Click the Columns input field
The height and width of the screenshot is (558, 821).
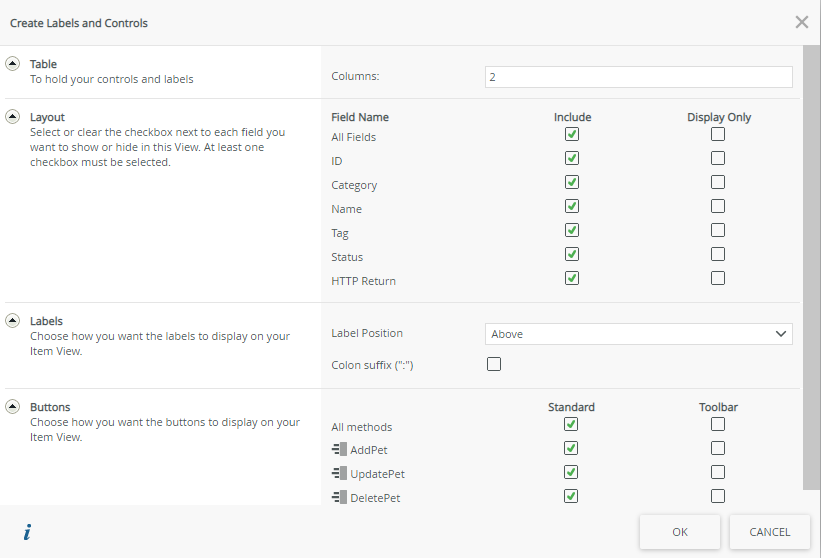click(x=638, y=77)
